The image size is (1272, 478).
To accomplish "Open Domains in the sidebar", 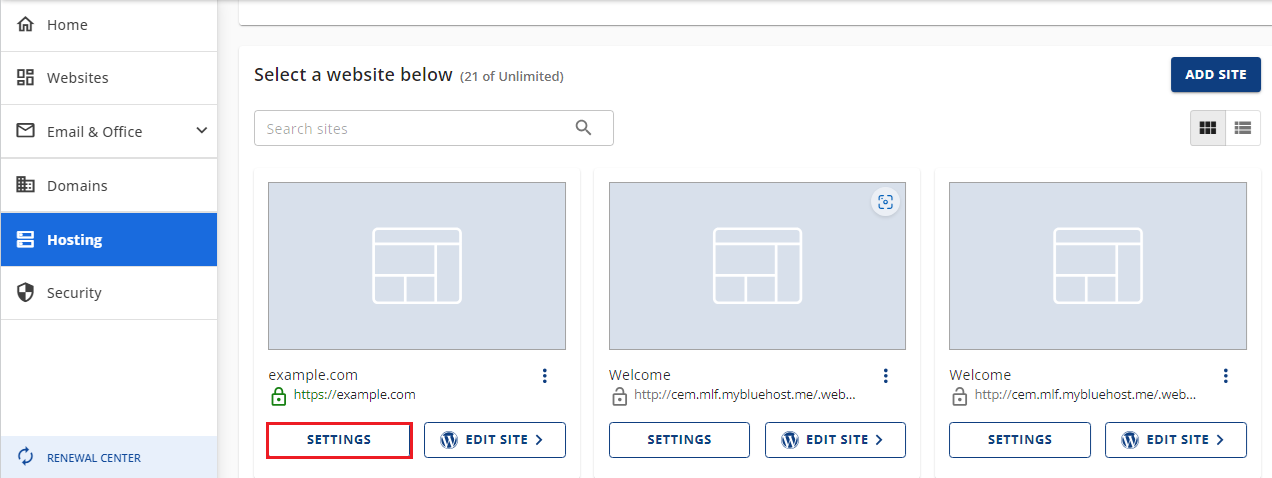I will coord(108,185).
